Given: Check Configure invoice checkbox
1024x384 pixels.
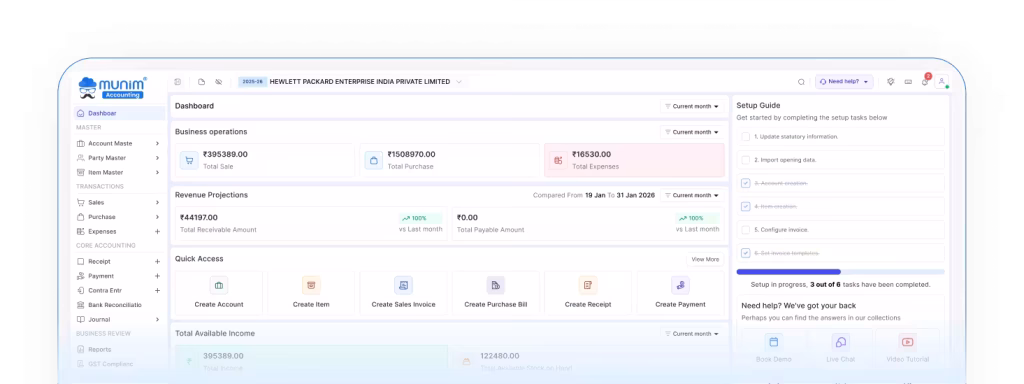Looking at the screenshot, I should [746, 230].
